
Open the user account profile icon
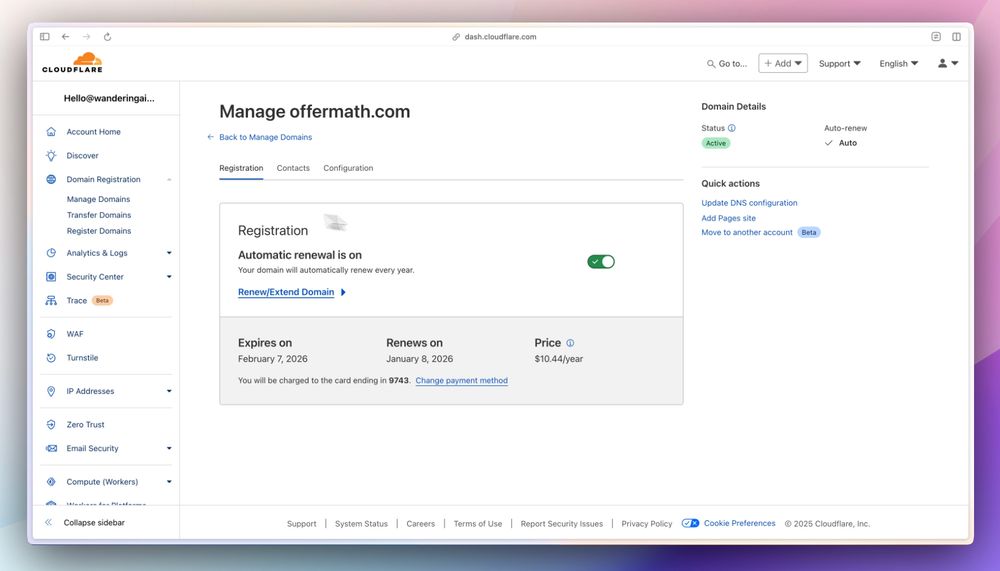point(942,63)
